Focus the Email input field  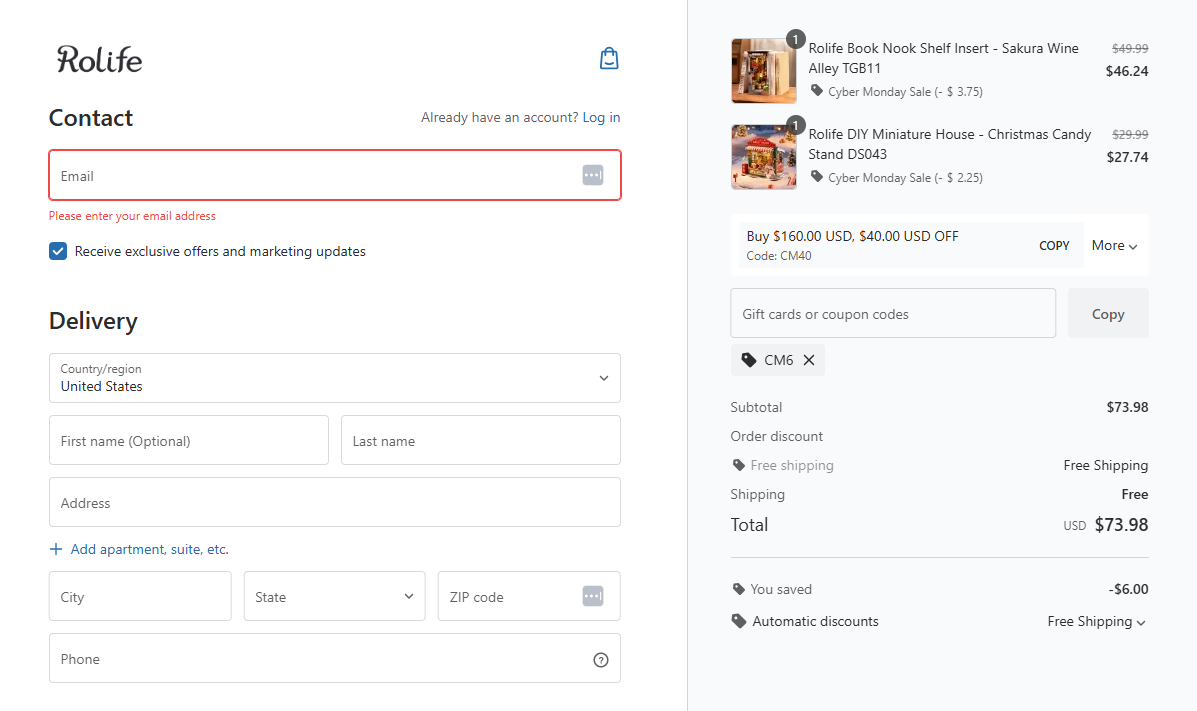coord(334,176)
